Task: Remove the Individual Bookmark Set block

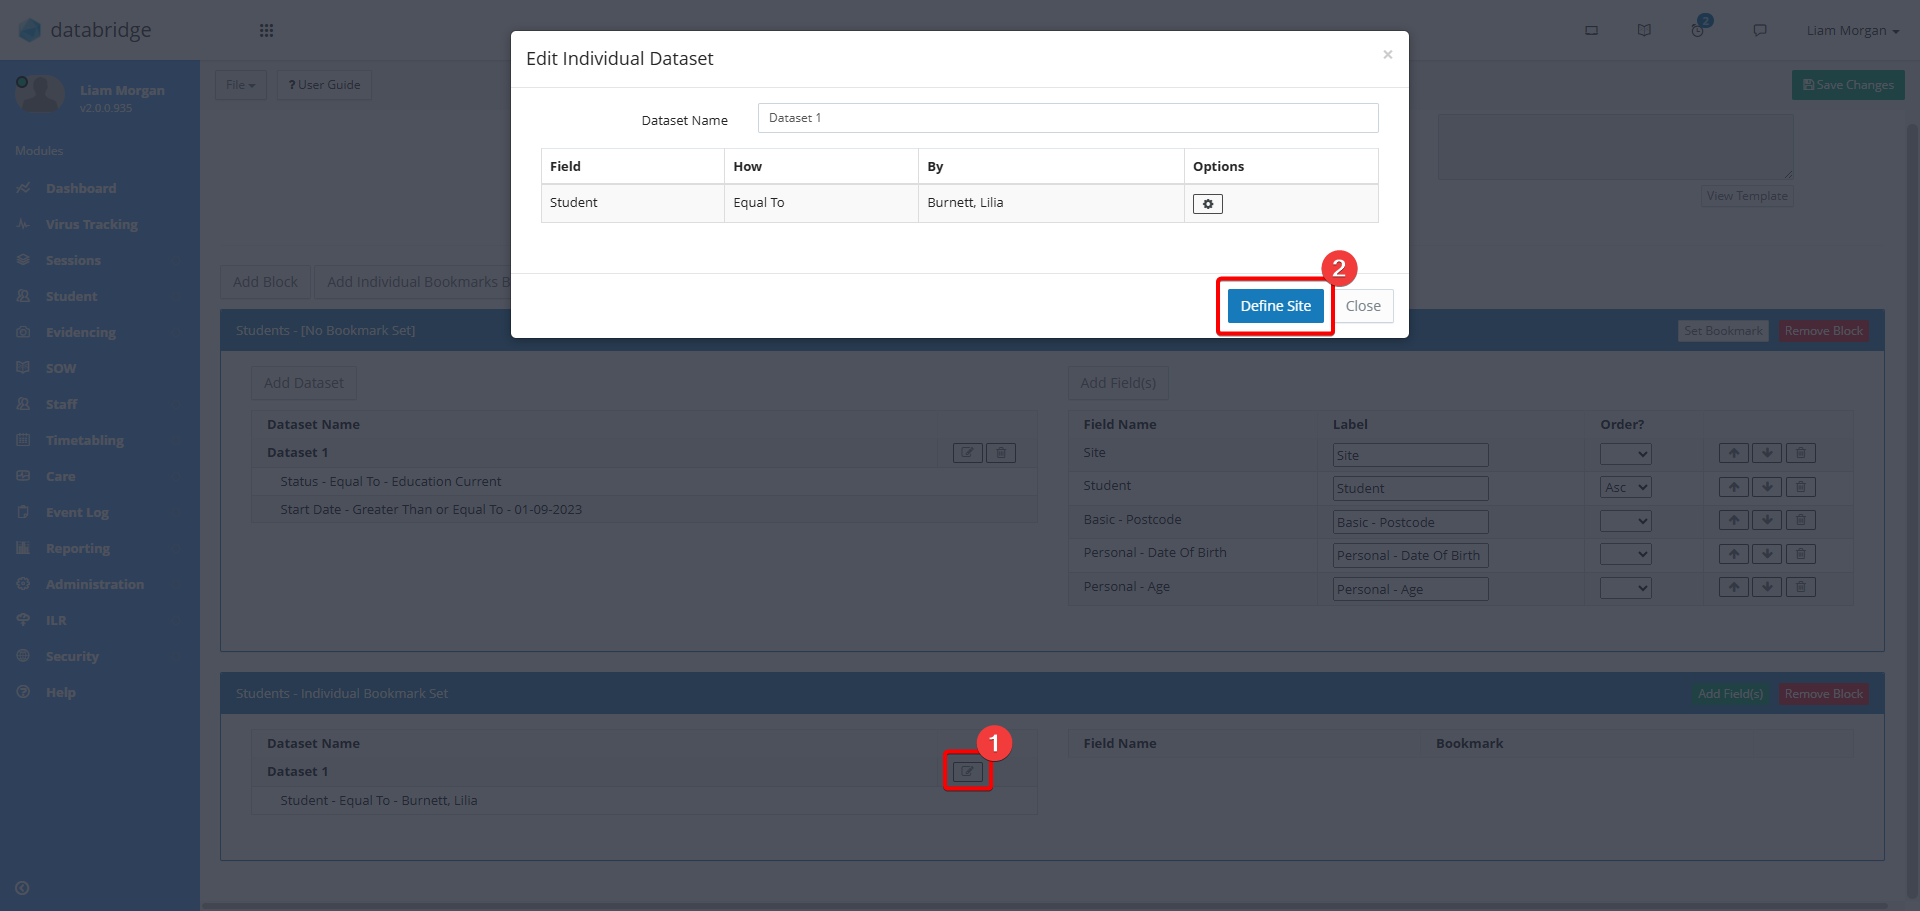Action: pos(1823,694)
